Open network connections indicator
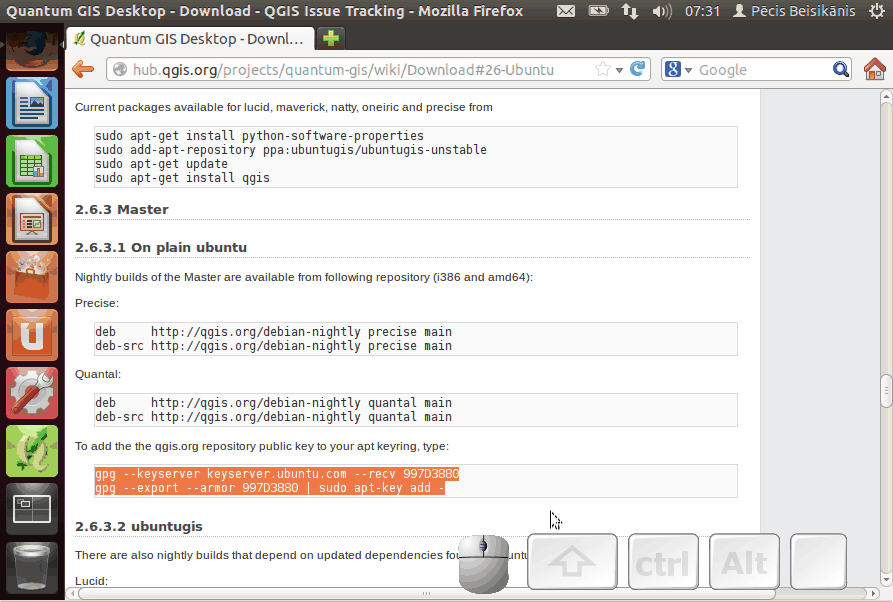Image resolution: width=893 pixels, height=602 pixels. point(630,11)
